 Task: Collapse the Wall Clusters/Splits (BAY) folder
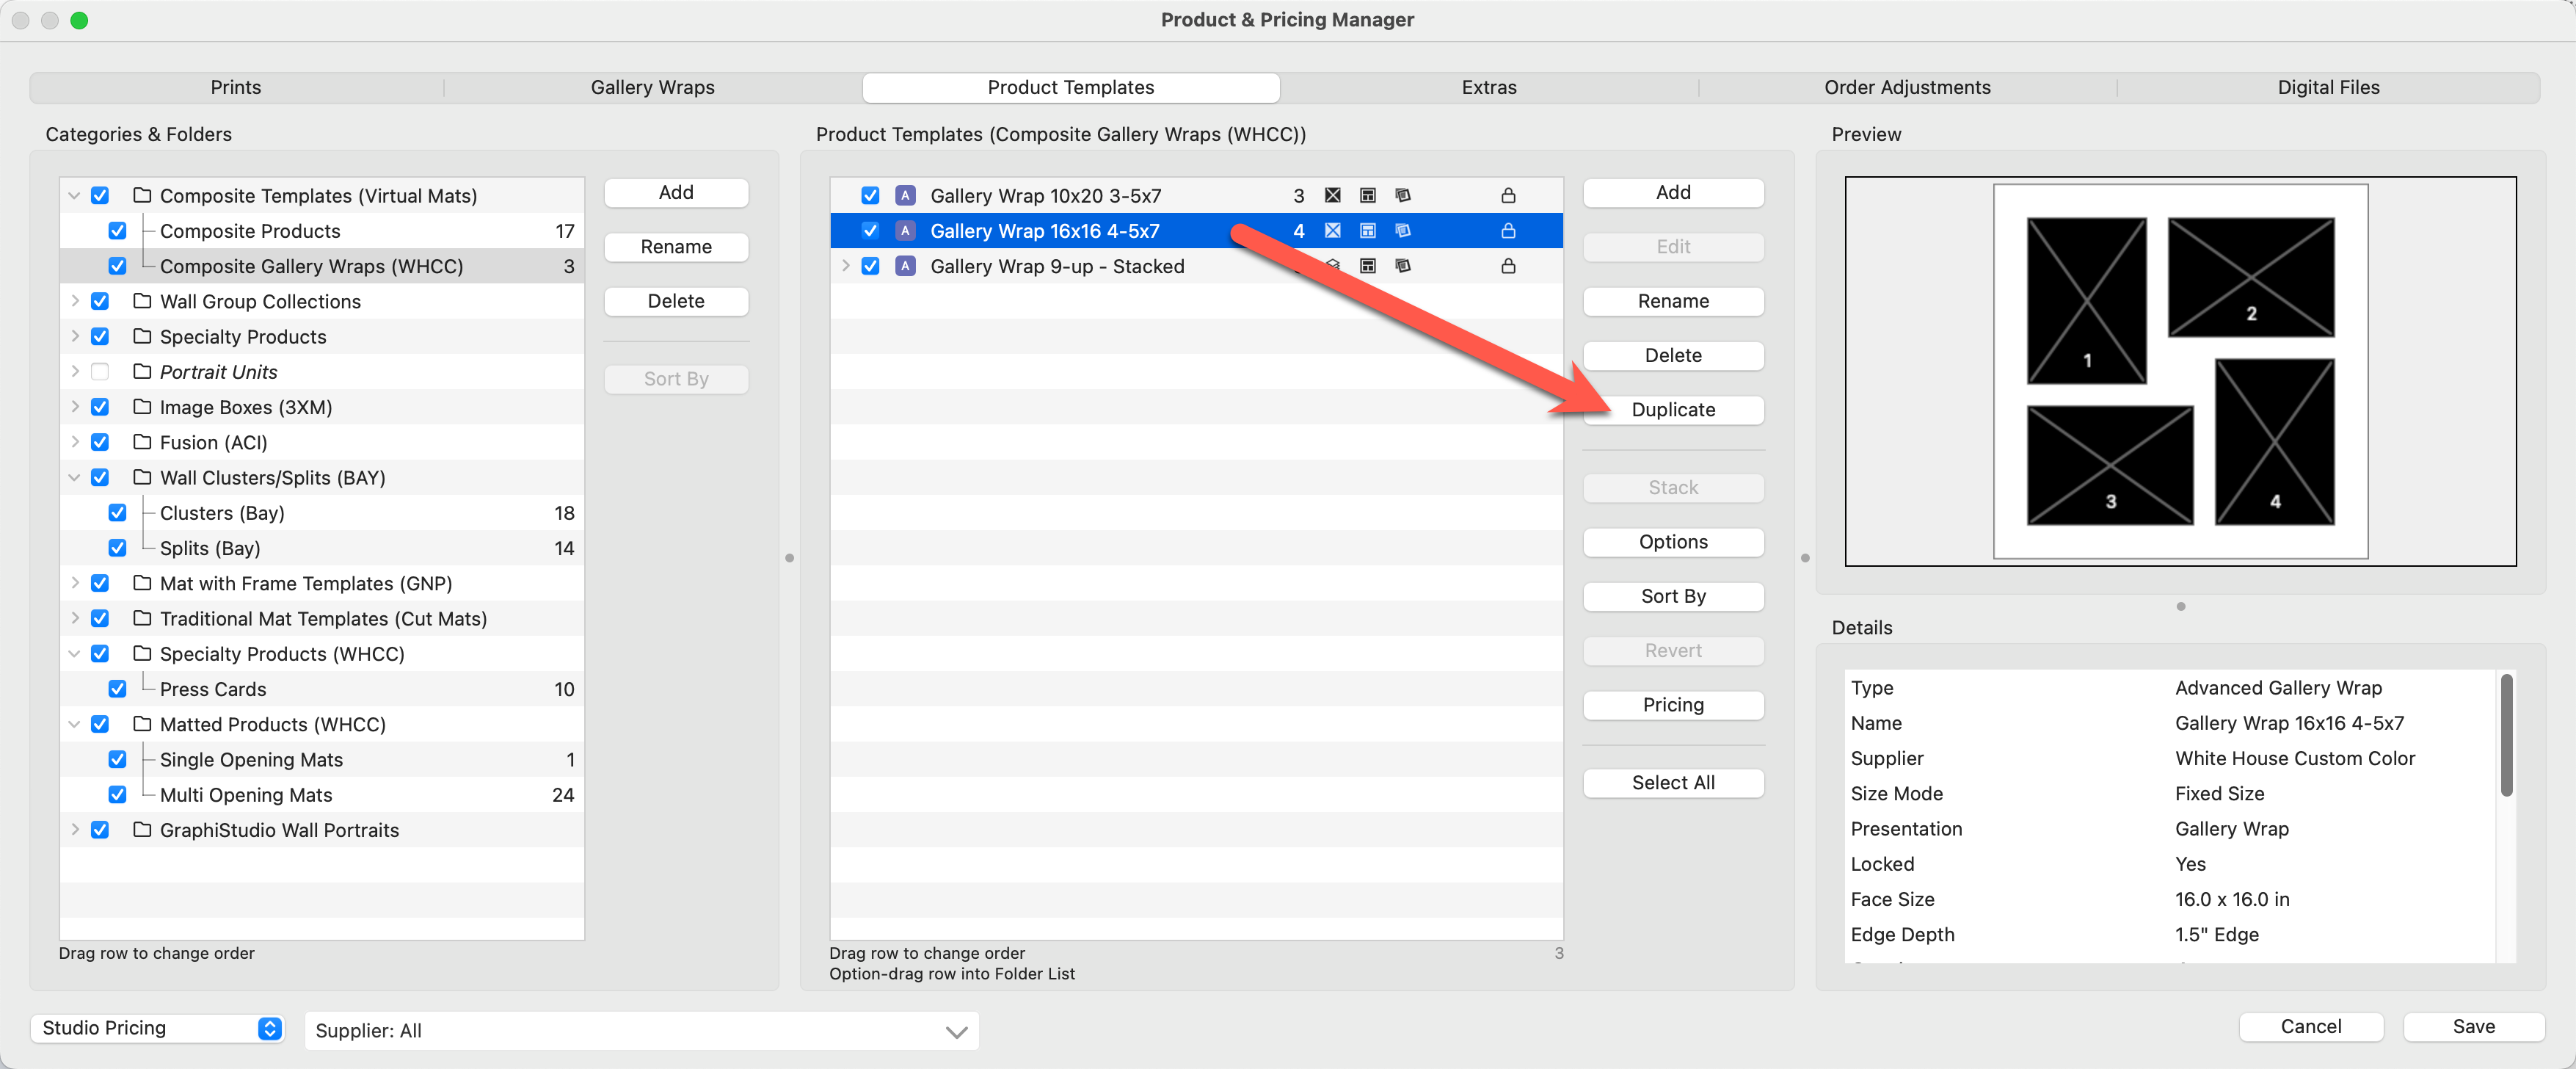(74, 478)
